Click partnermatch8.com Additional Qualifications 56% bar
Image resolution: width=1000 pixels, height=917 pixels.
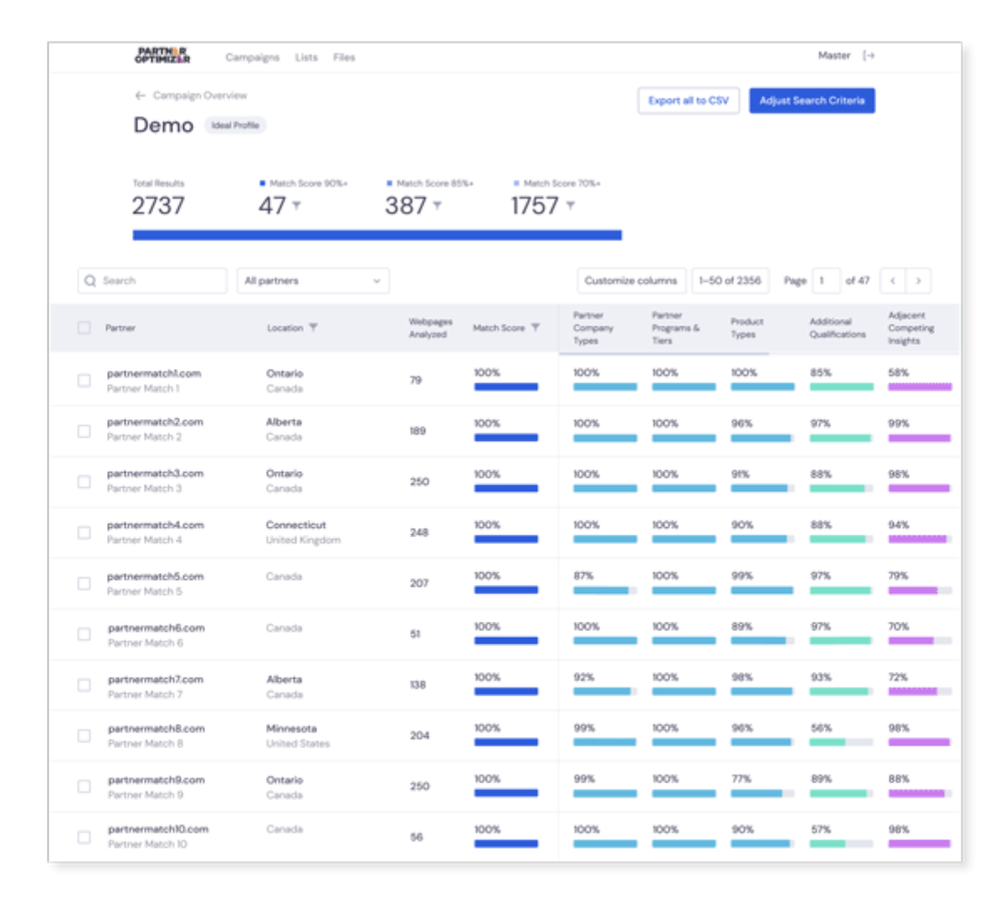pyautogui.click(x=841, y=742)
